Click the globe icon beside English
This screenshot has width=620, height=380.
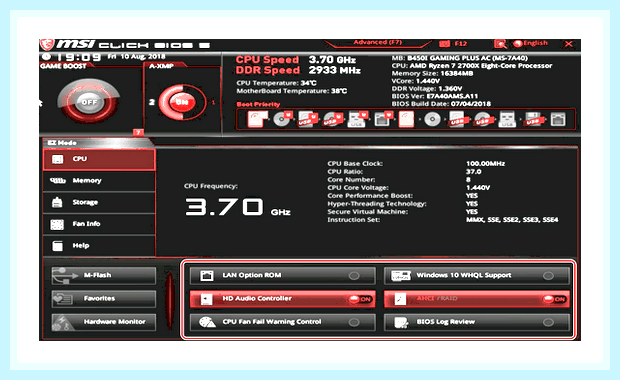point(517,43)
